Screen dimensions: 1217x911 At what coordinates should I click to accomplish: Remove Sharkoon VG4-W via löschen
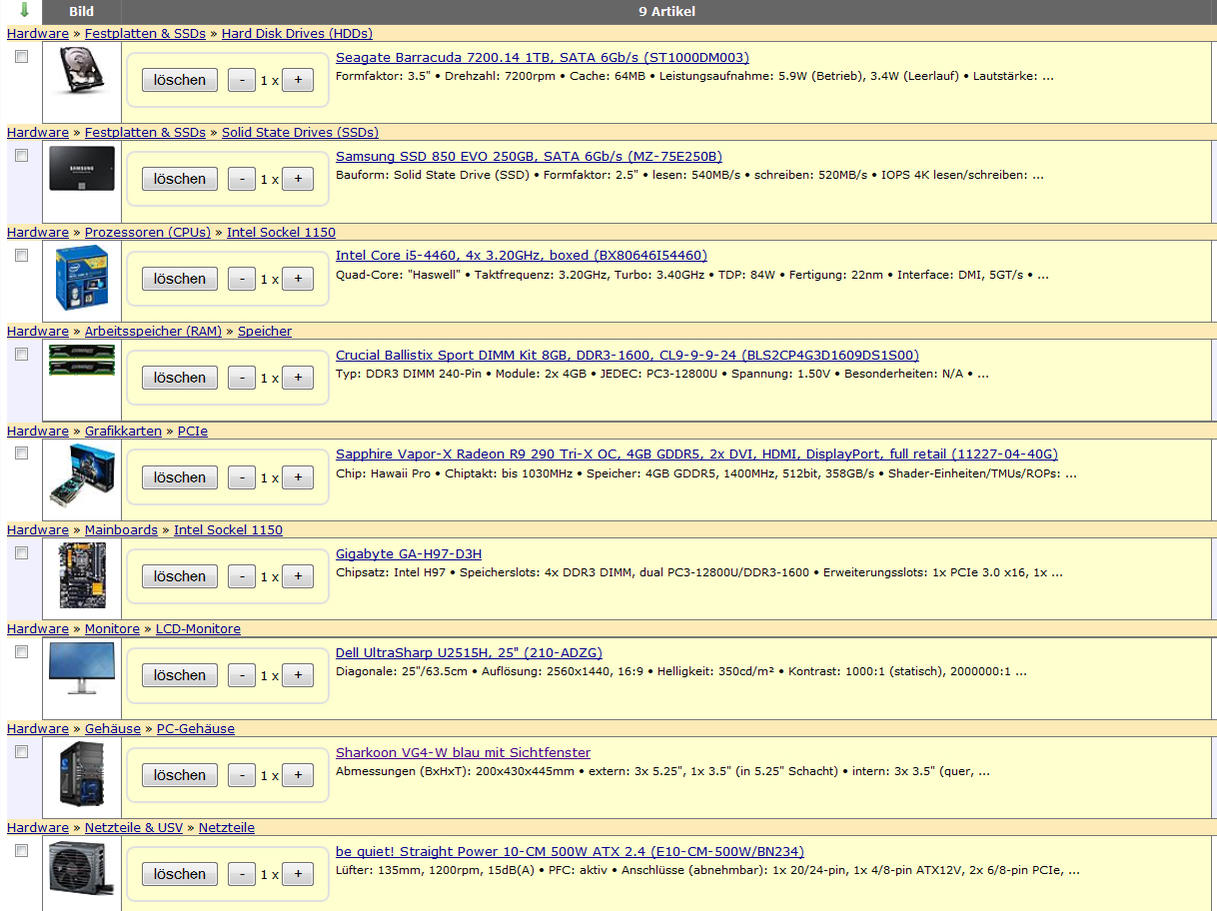point(180,775)
